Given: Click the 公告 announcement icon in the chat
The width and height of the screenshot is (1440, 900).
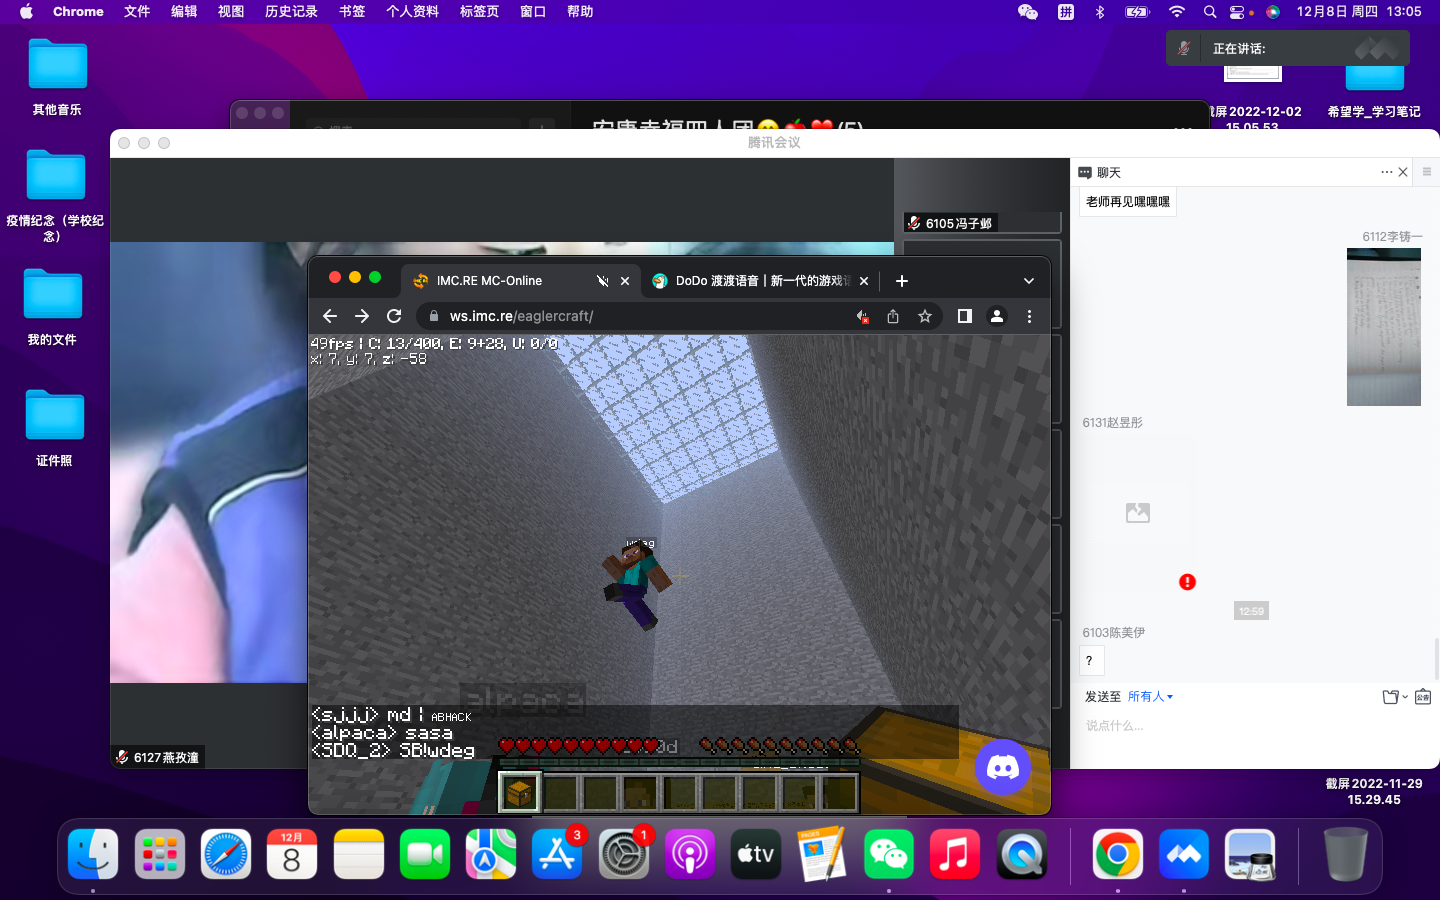Looking at the screenshot, I should 1423,697.
